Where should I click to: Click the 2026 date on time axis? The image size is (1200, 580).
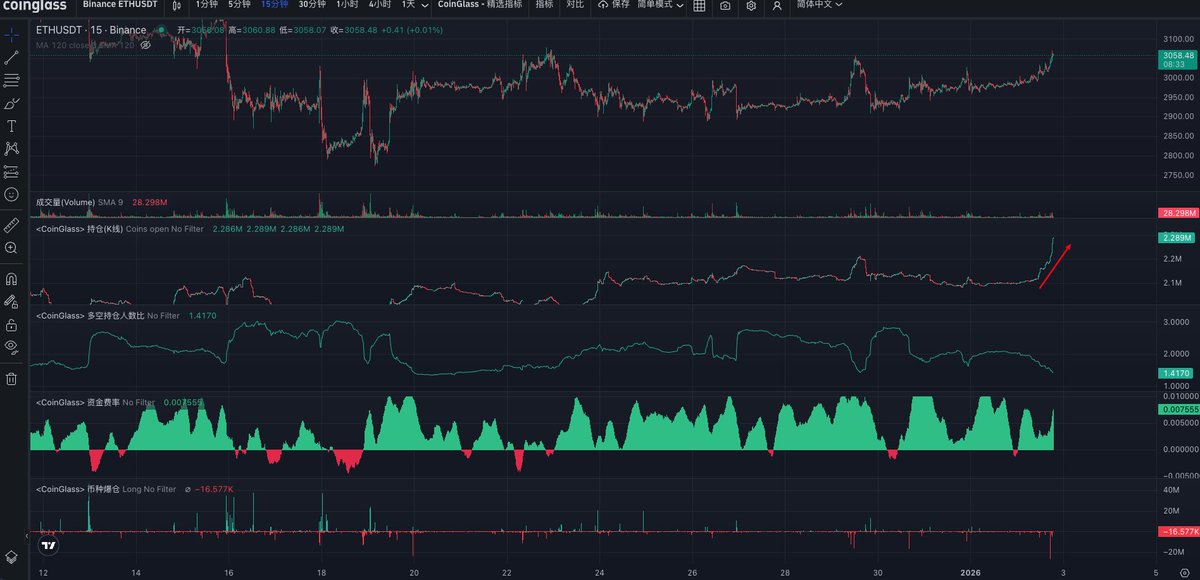click(x=970, y=573)
